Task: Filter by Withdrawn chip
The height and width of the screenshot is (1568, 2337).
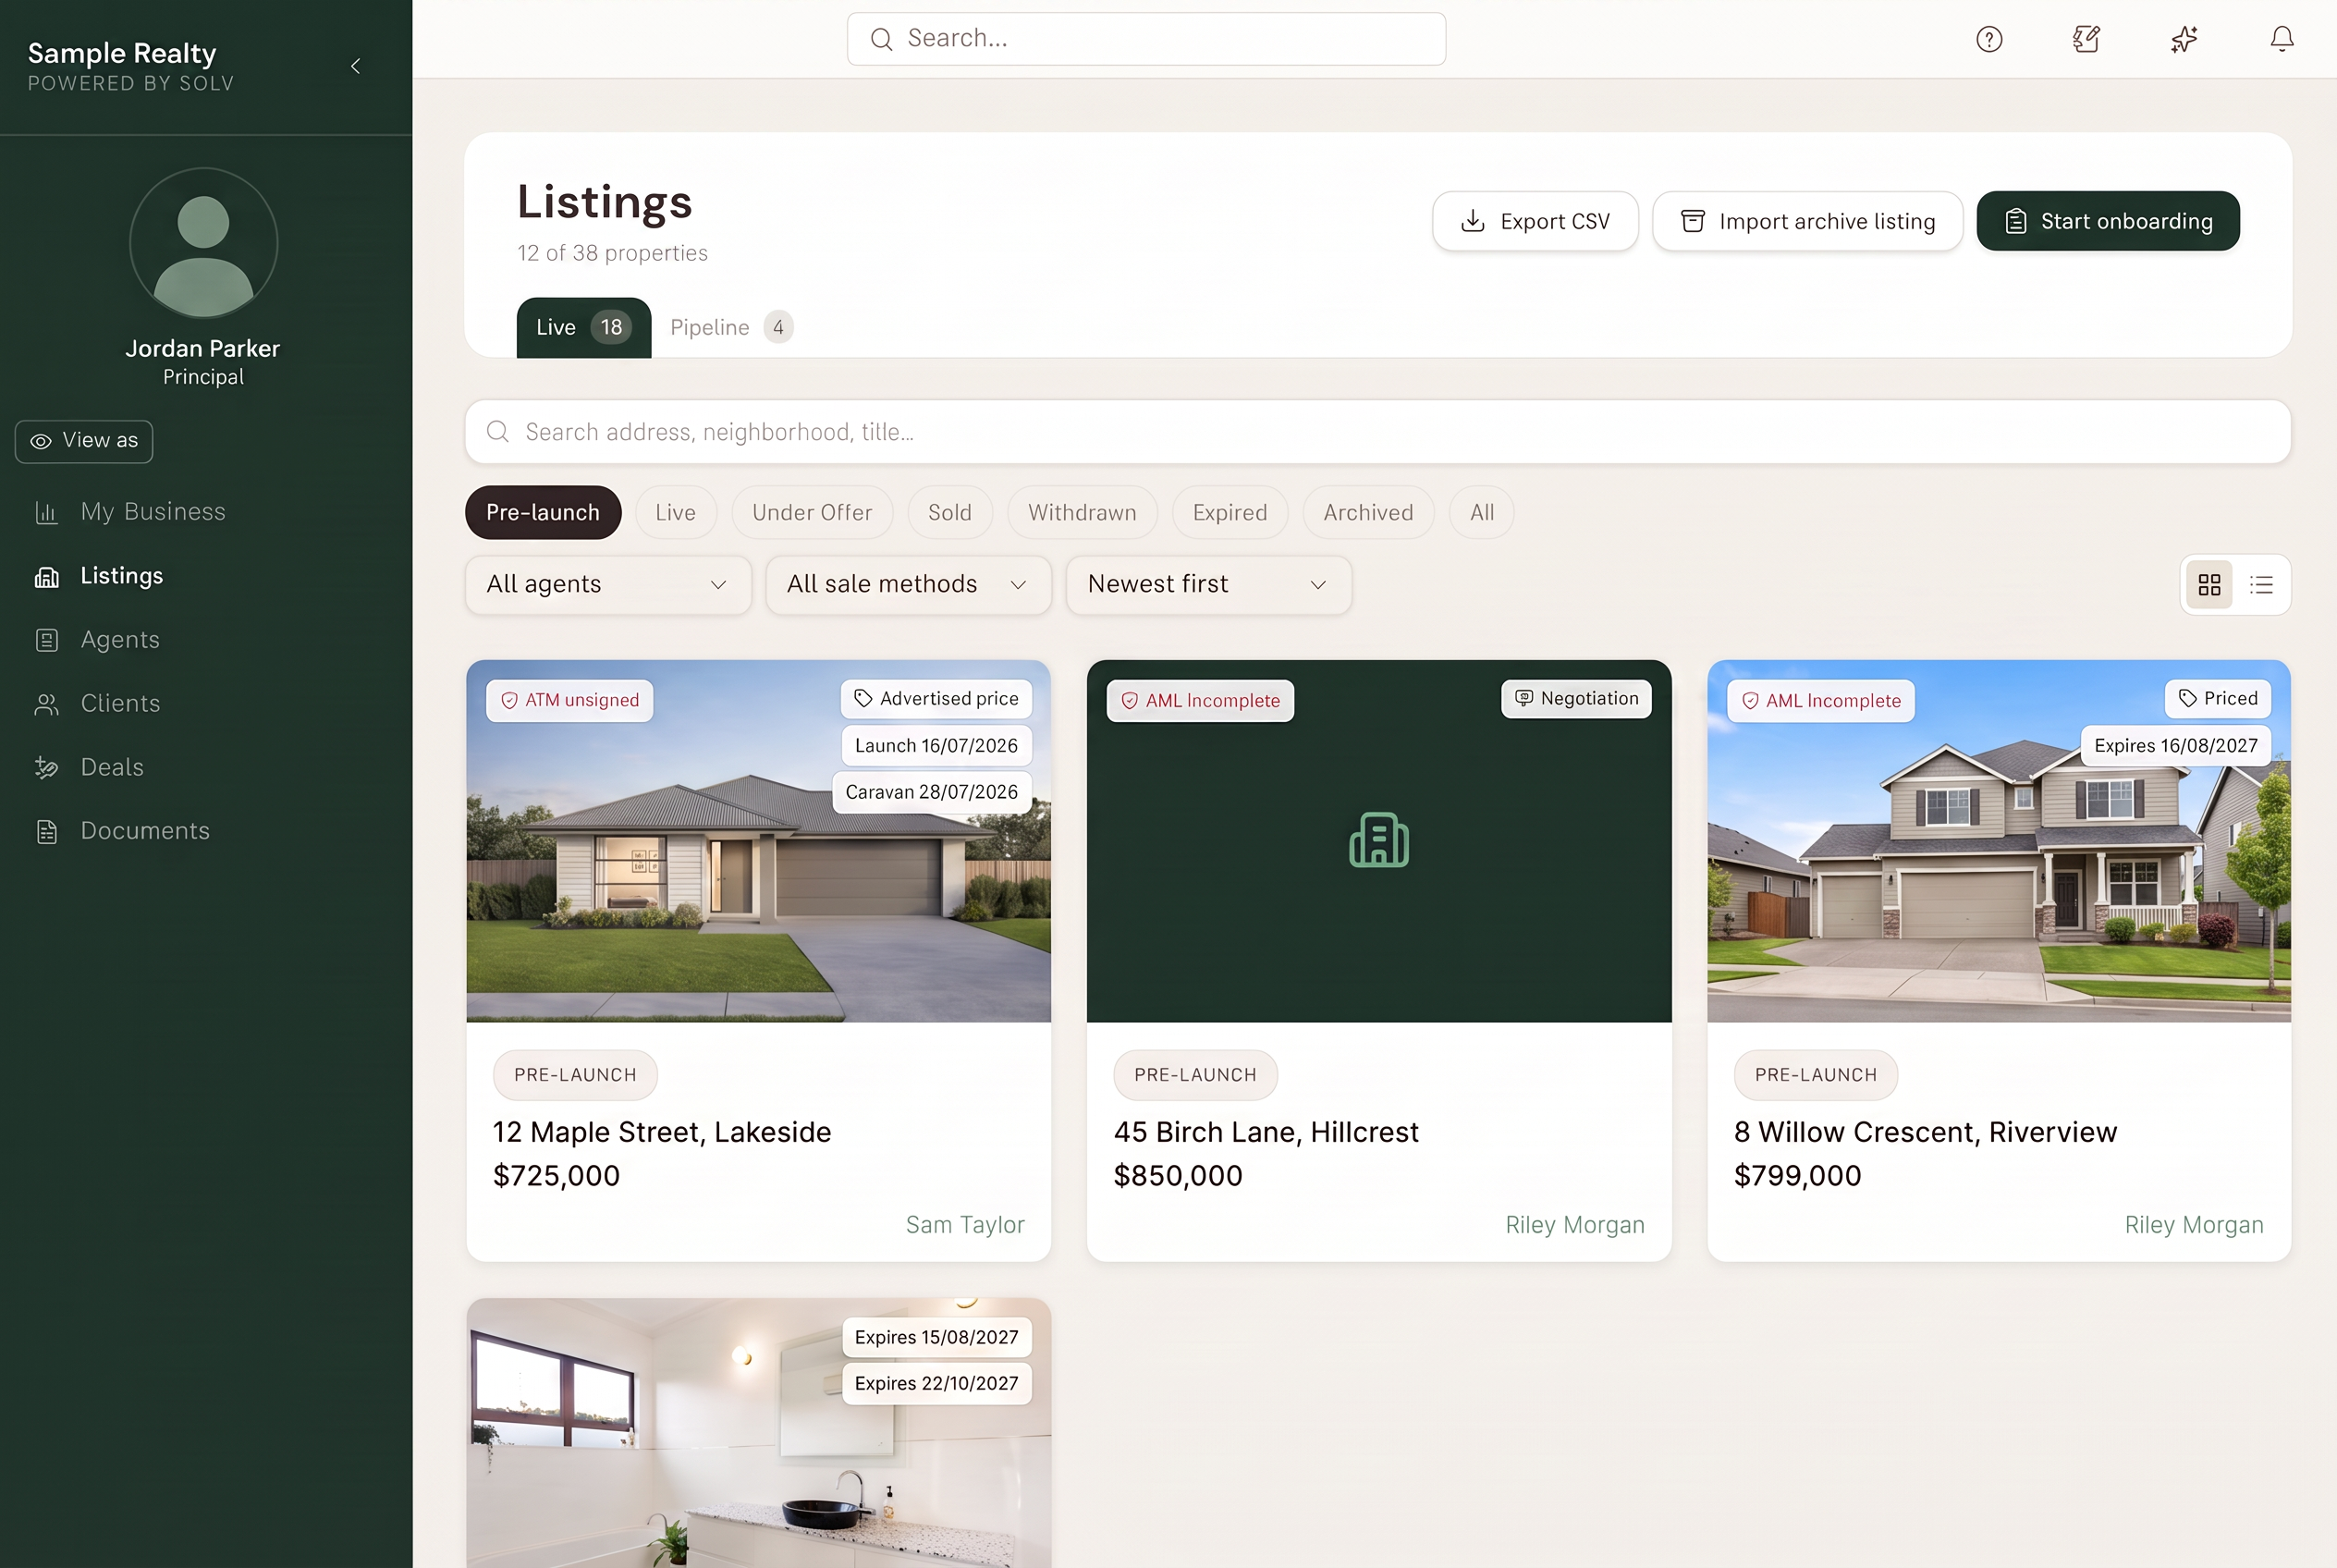Action: [x=1082, y=512]
